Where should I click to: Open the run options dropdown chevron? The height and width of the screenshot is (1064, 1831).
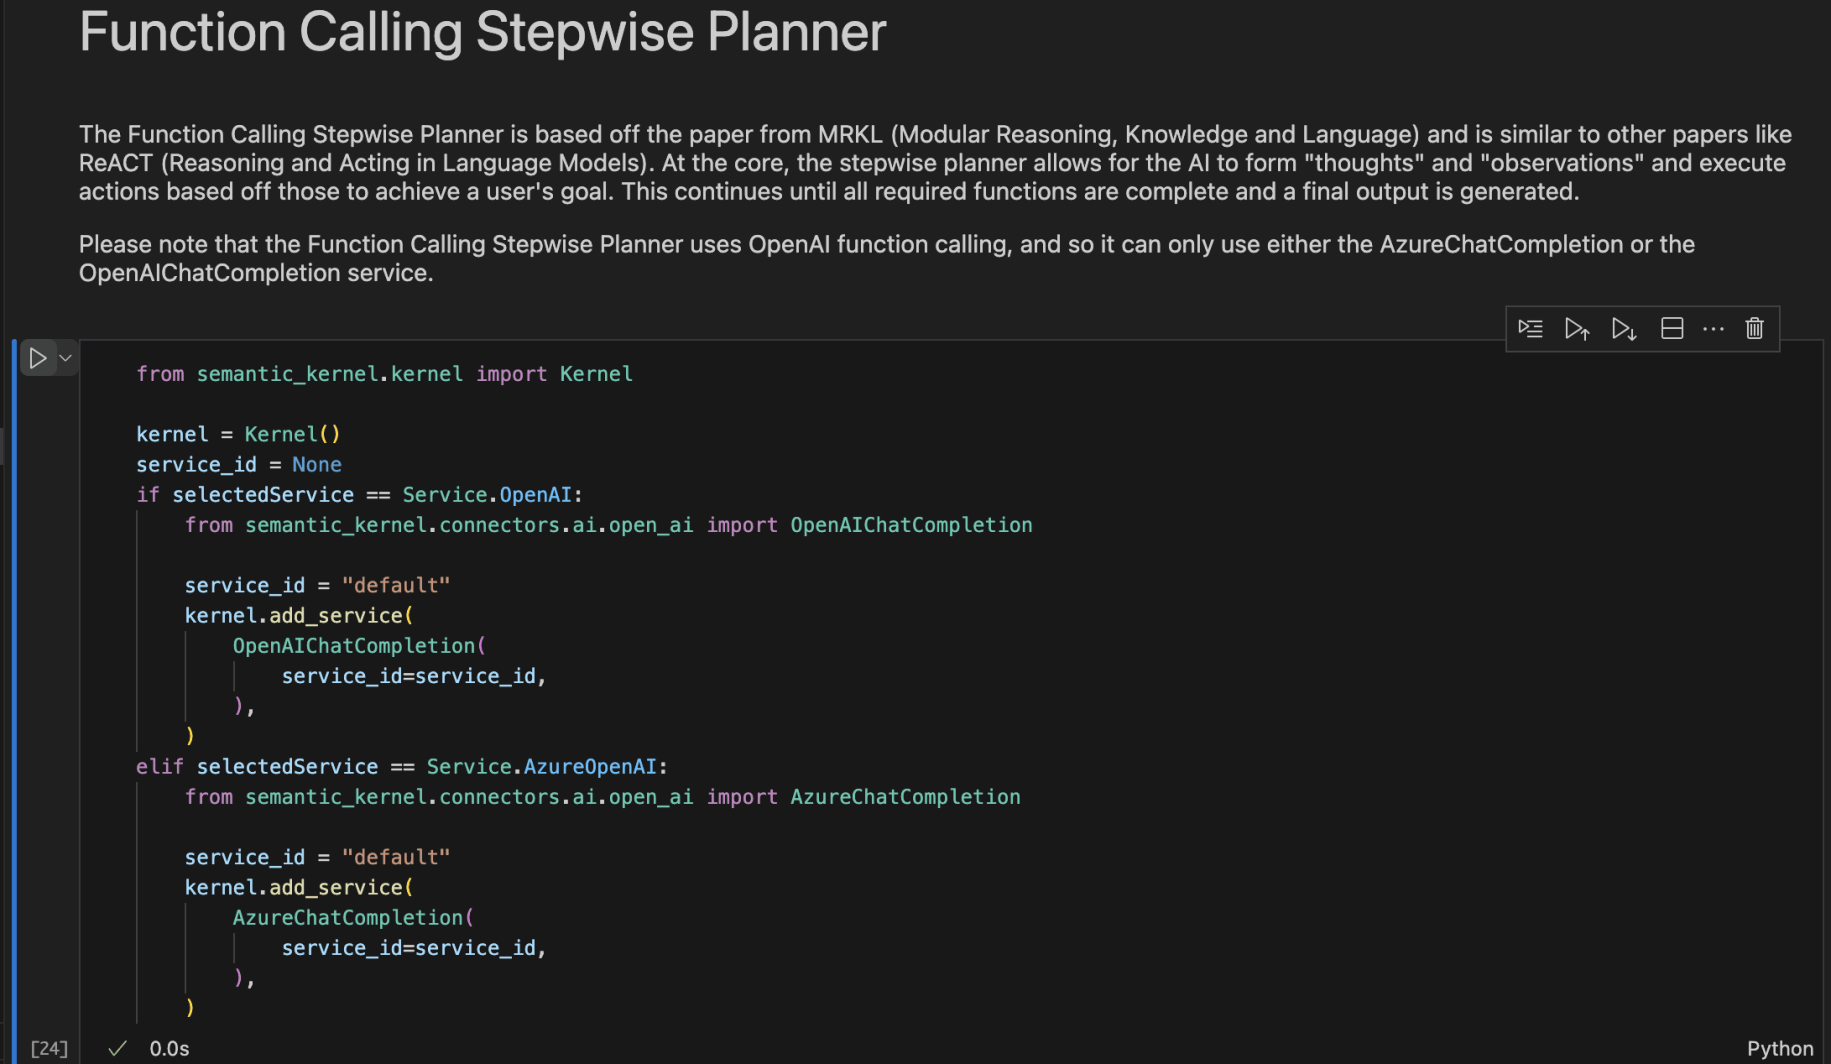pyautogui.click(x=66, y=358)
